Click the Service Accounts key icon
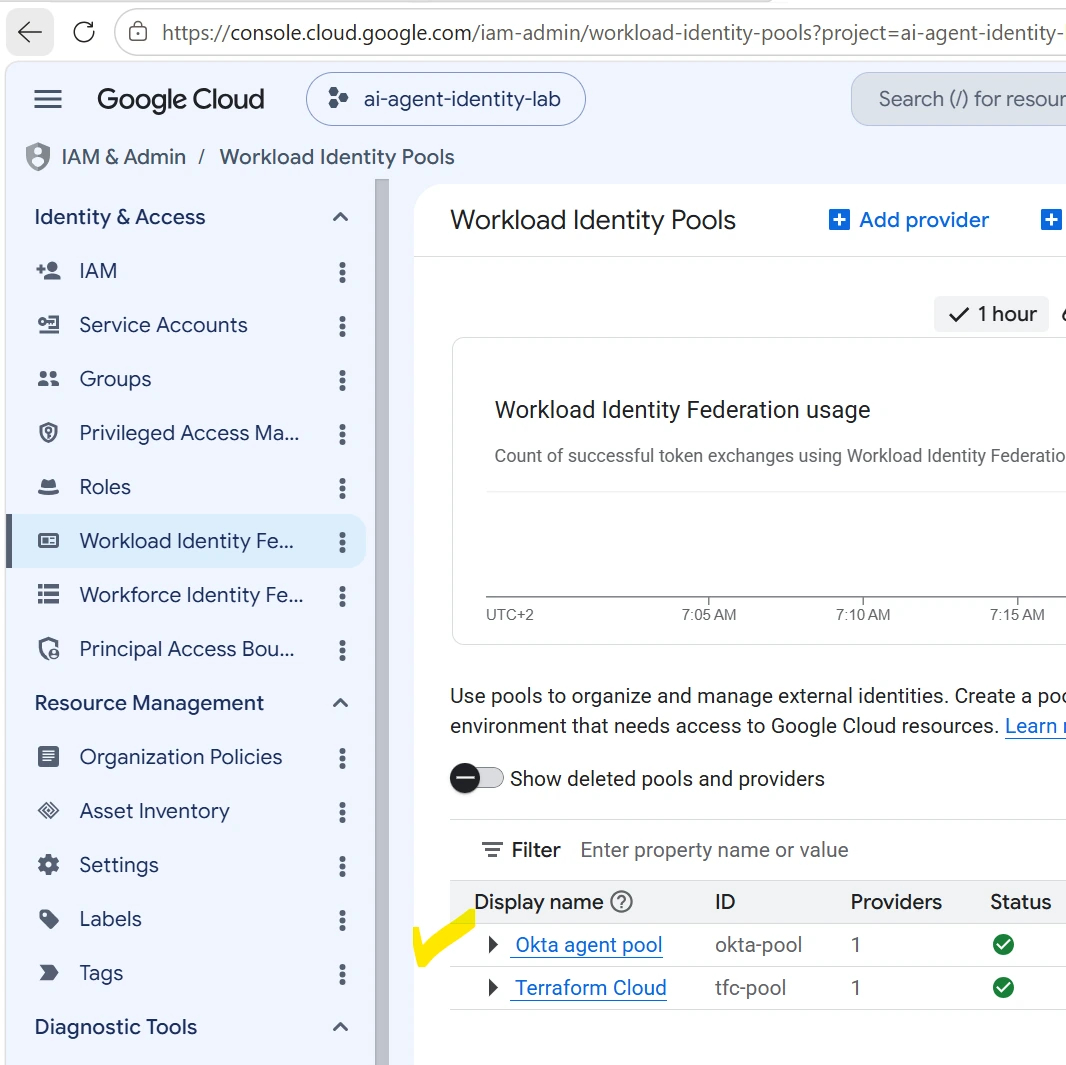The image size is (1066, 1065). coord(48,325)
